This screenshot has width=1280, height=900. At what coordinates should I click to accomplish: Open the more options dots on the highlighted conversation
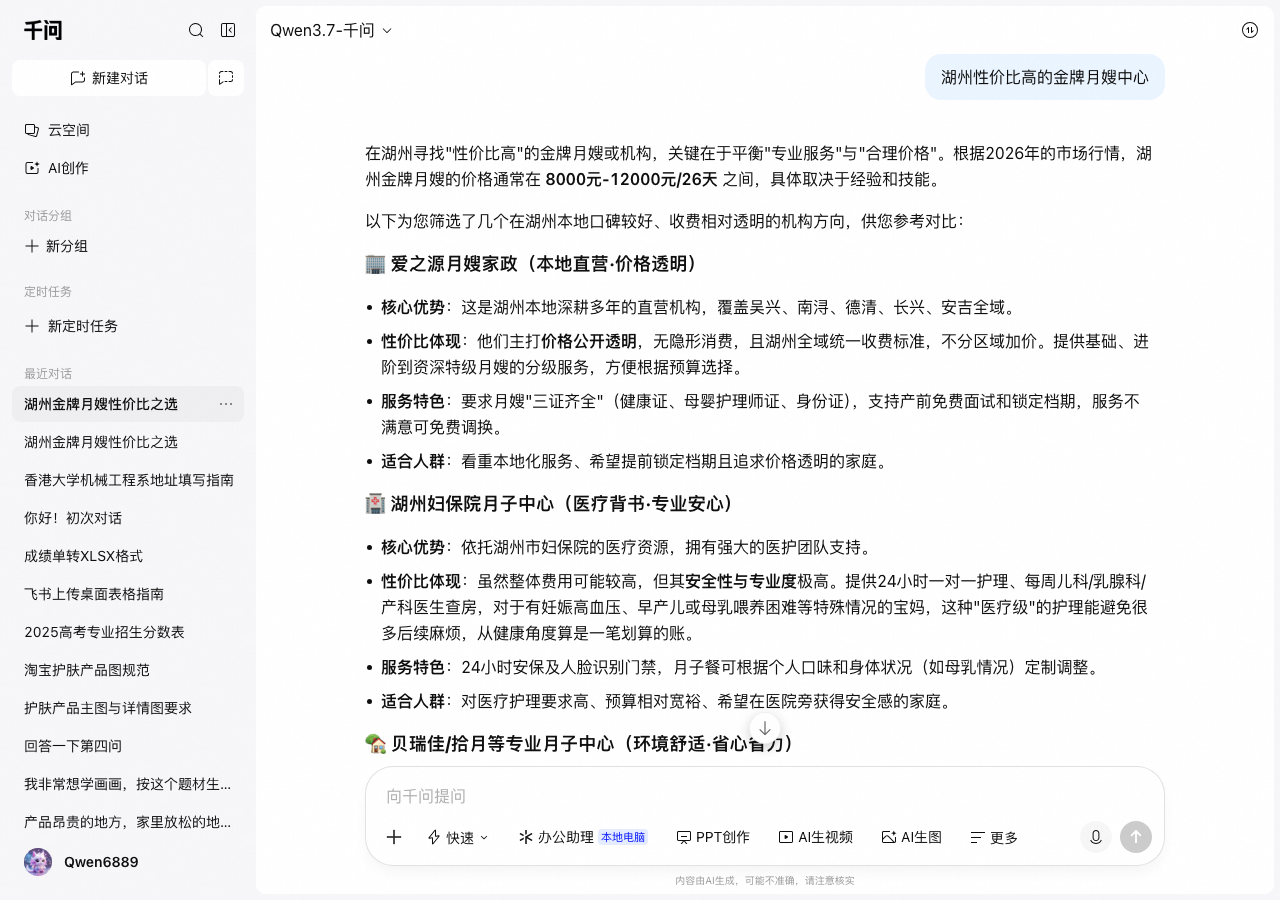[226, 404]
